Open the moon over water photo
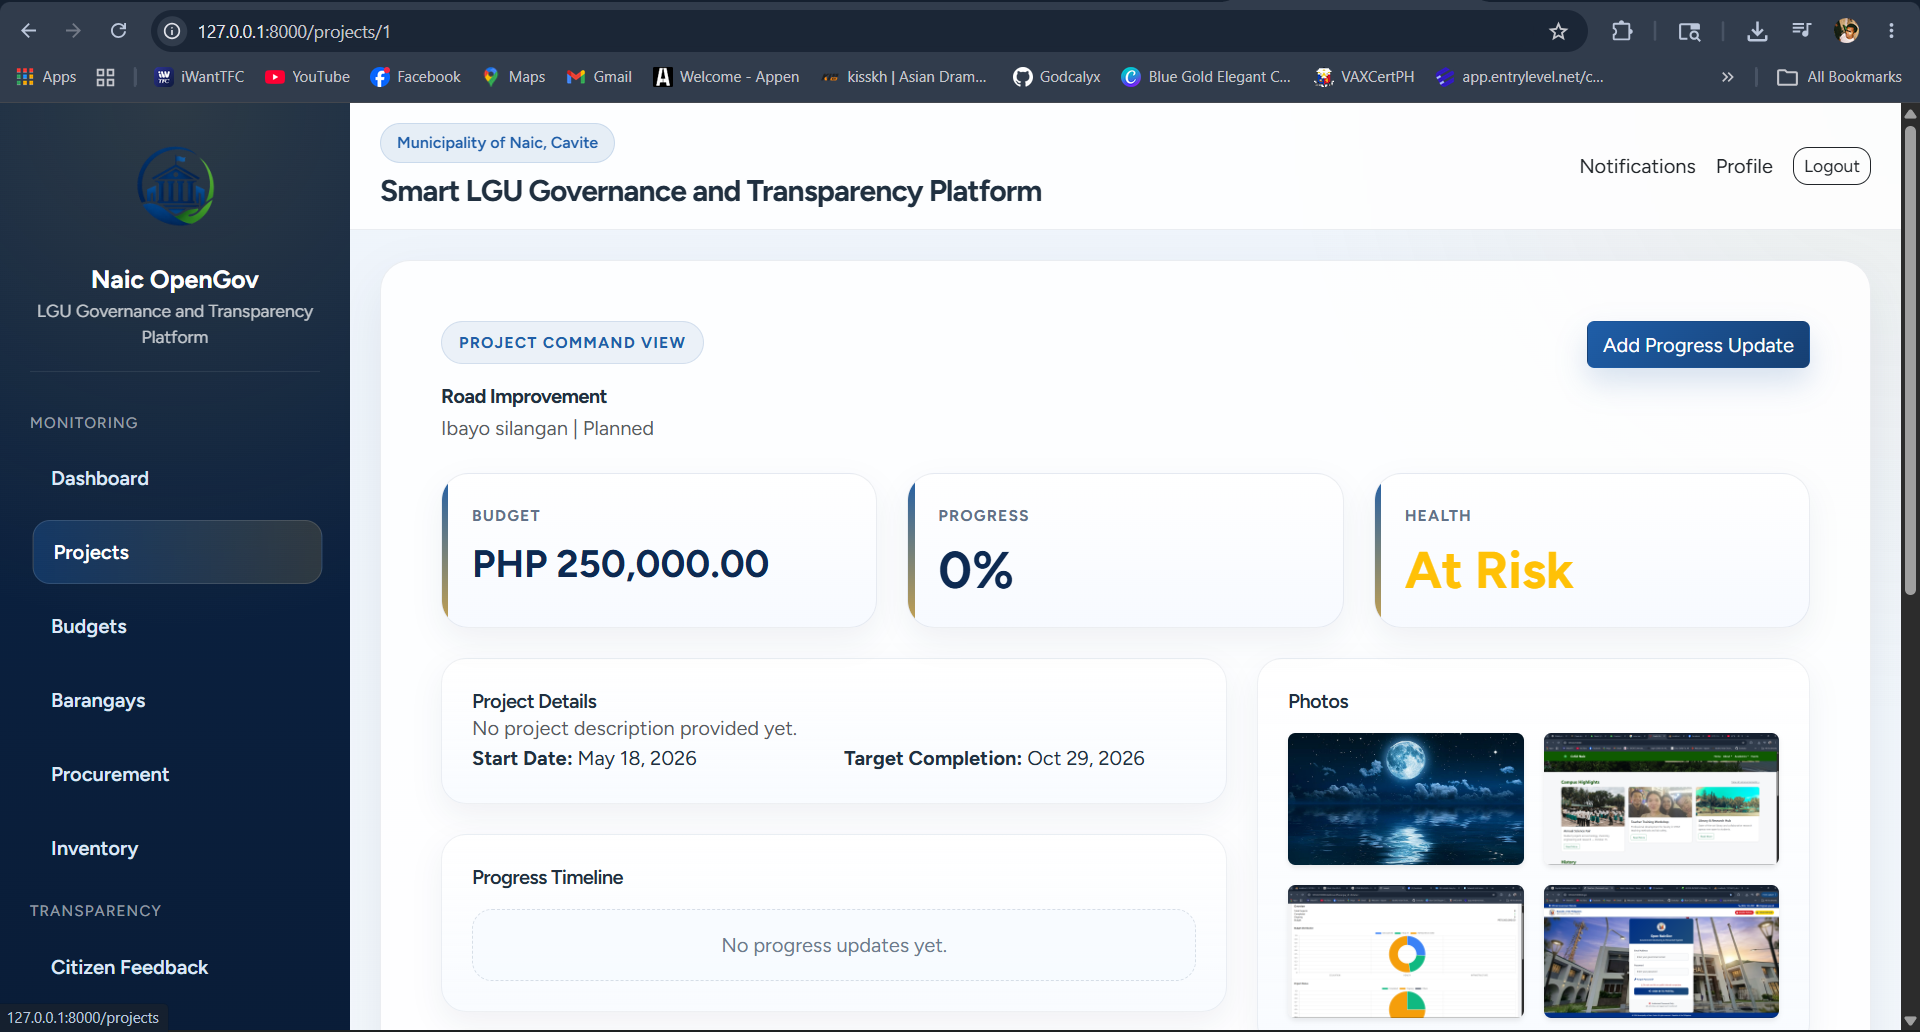This screenshot has height=1032, width=1920. [x=1406, y=799]
